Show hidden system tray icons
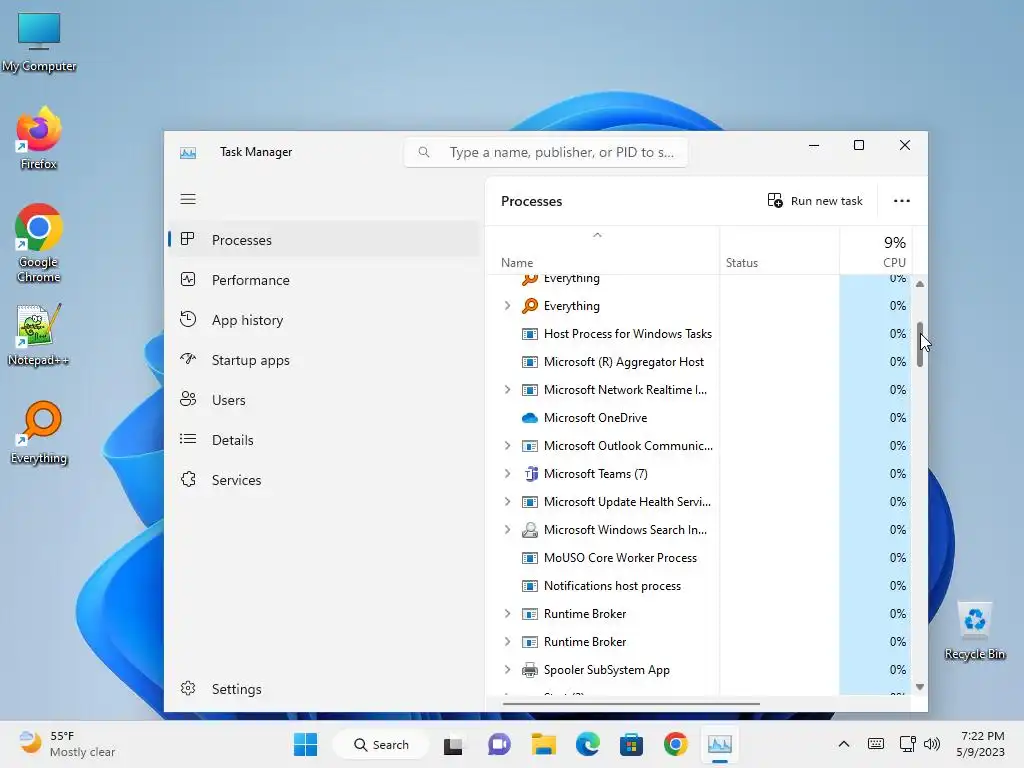This screenshot has height=768, width=1024. point(844,744)
